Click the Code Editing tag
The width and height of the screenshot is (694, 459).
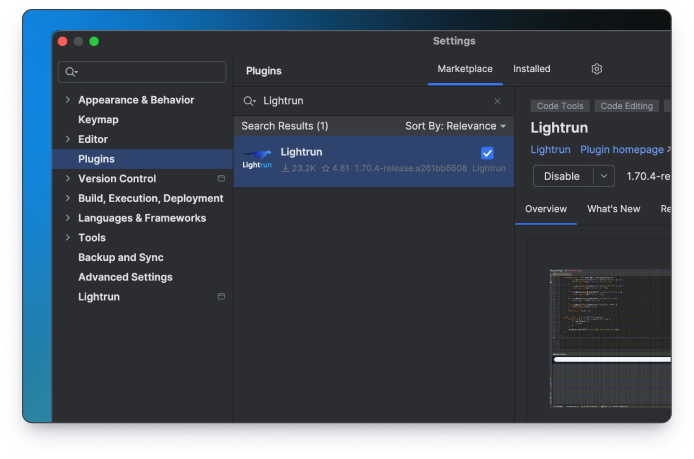coord(626,106)
